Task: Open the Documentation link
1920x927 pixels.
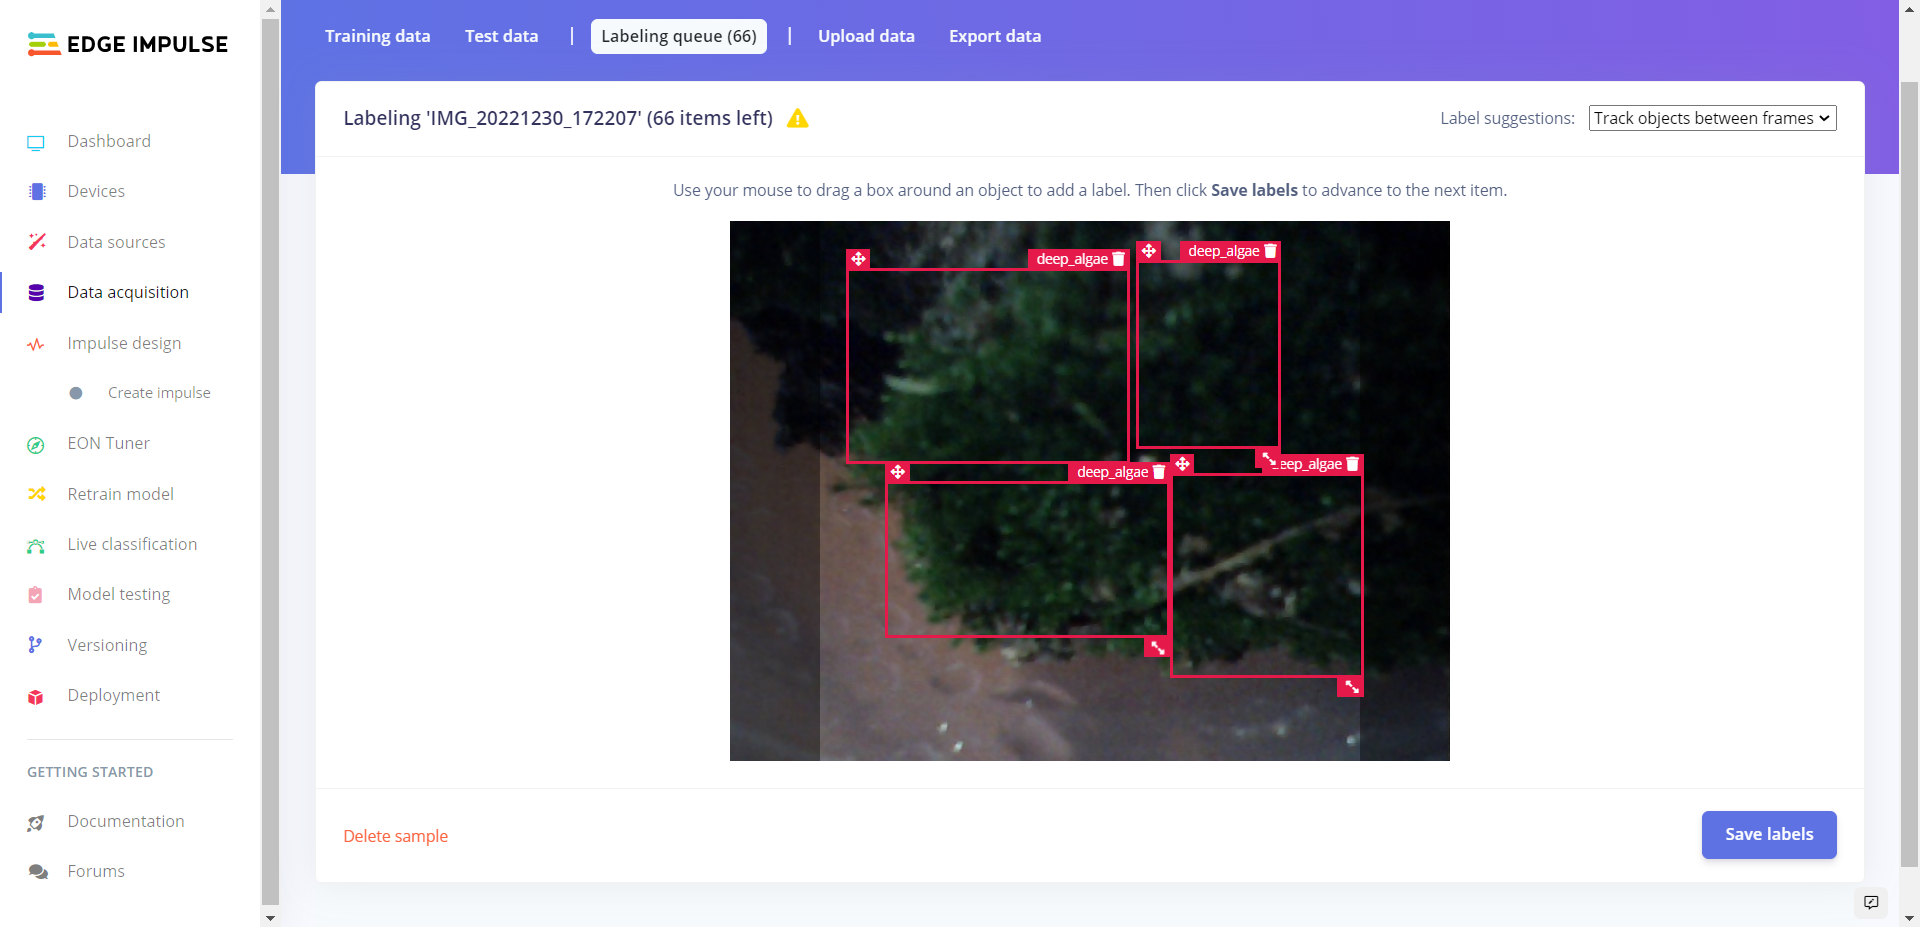Action: [x=126, y=821]
